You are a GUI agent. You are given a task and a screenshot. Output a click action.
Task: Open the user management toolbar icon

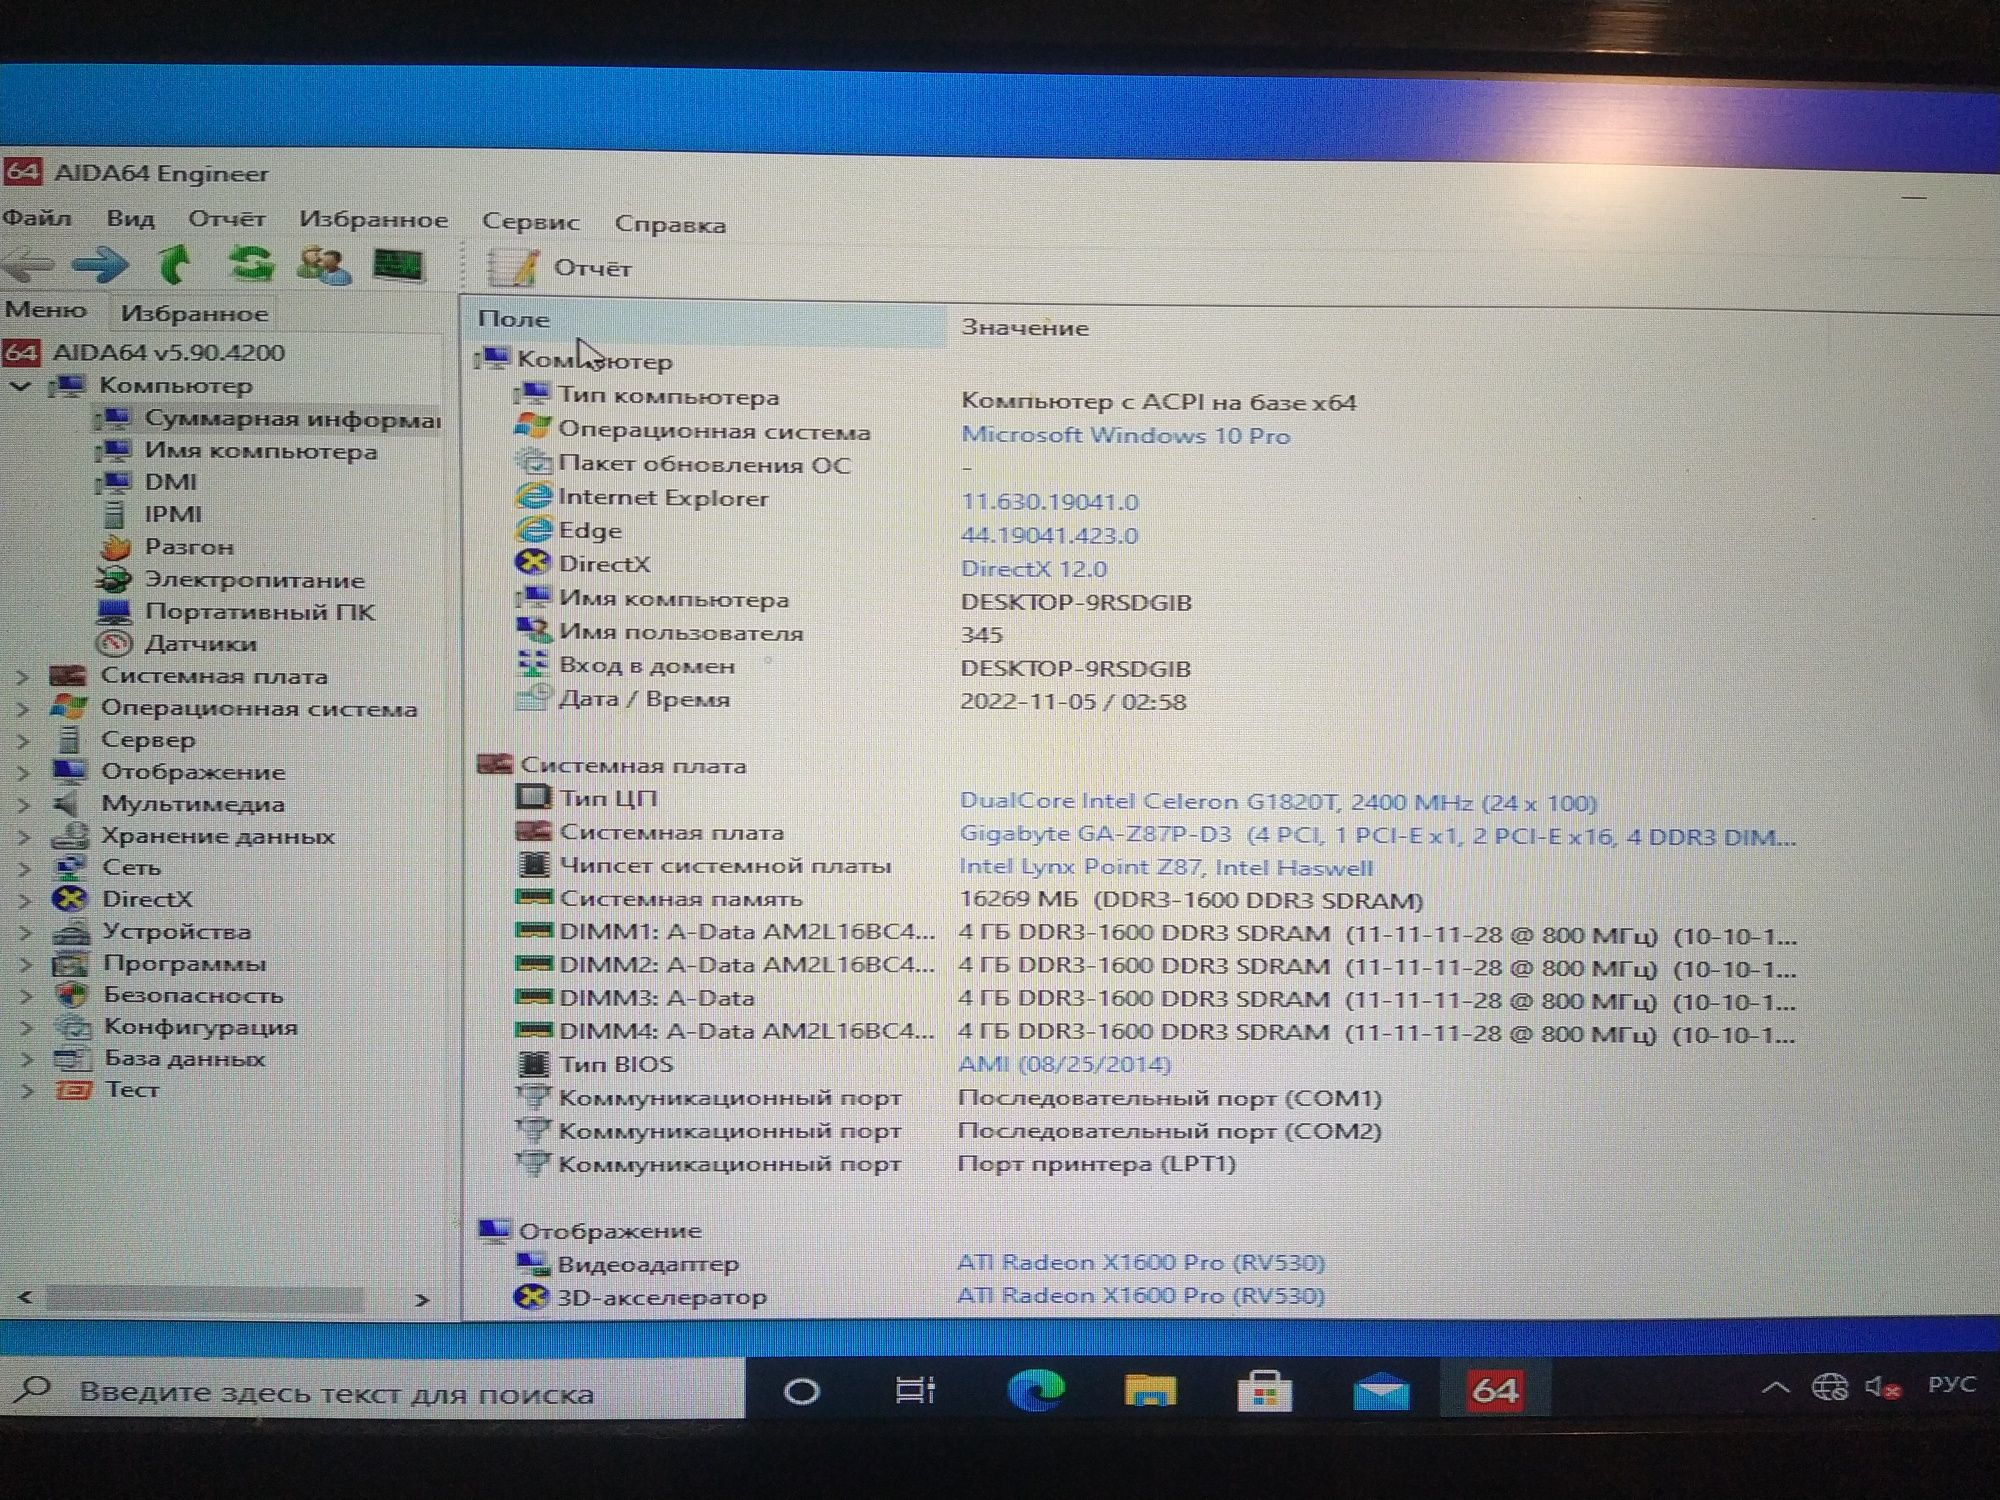pyautogui.click(x=324, y=266)
